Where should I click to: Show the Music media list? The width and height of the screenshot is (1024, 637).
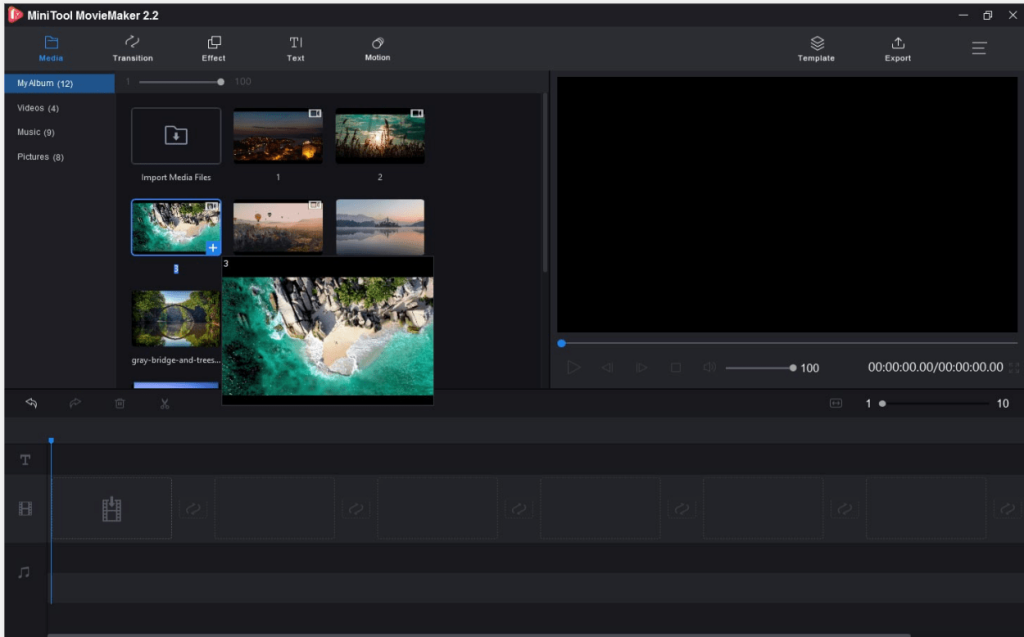point(36,132)
